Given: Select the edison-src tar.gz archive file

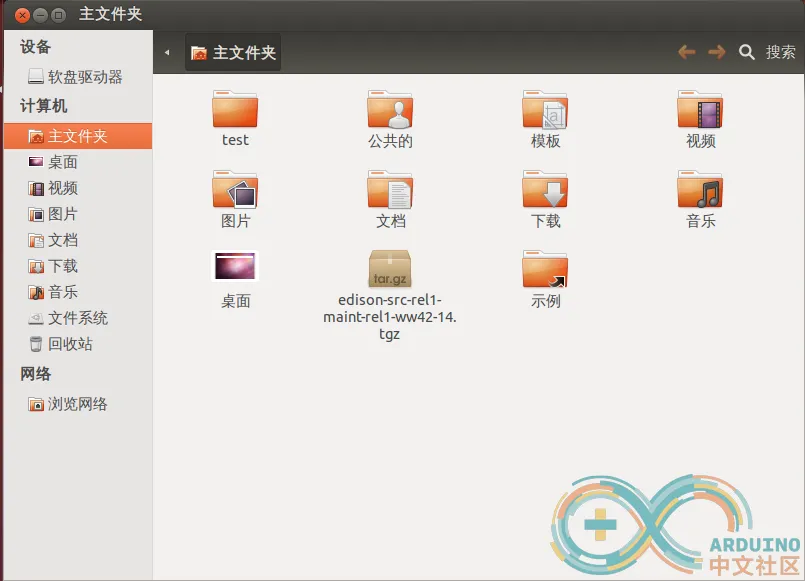Looking at the screenshot, I should (x=390, y=270).
